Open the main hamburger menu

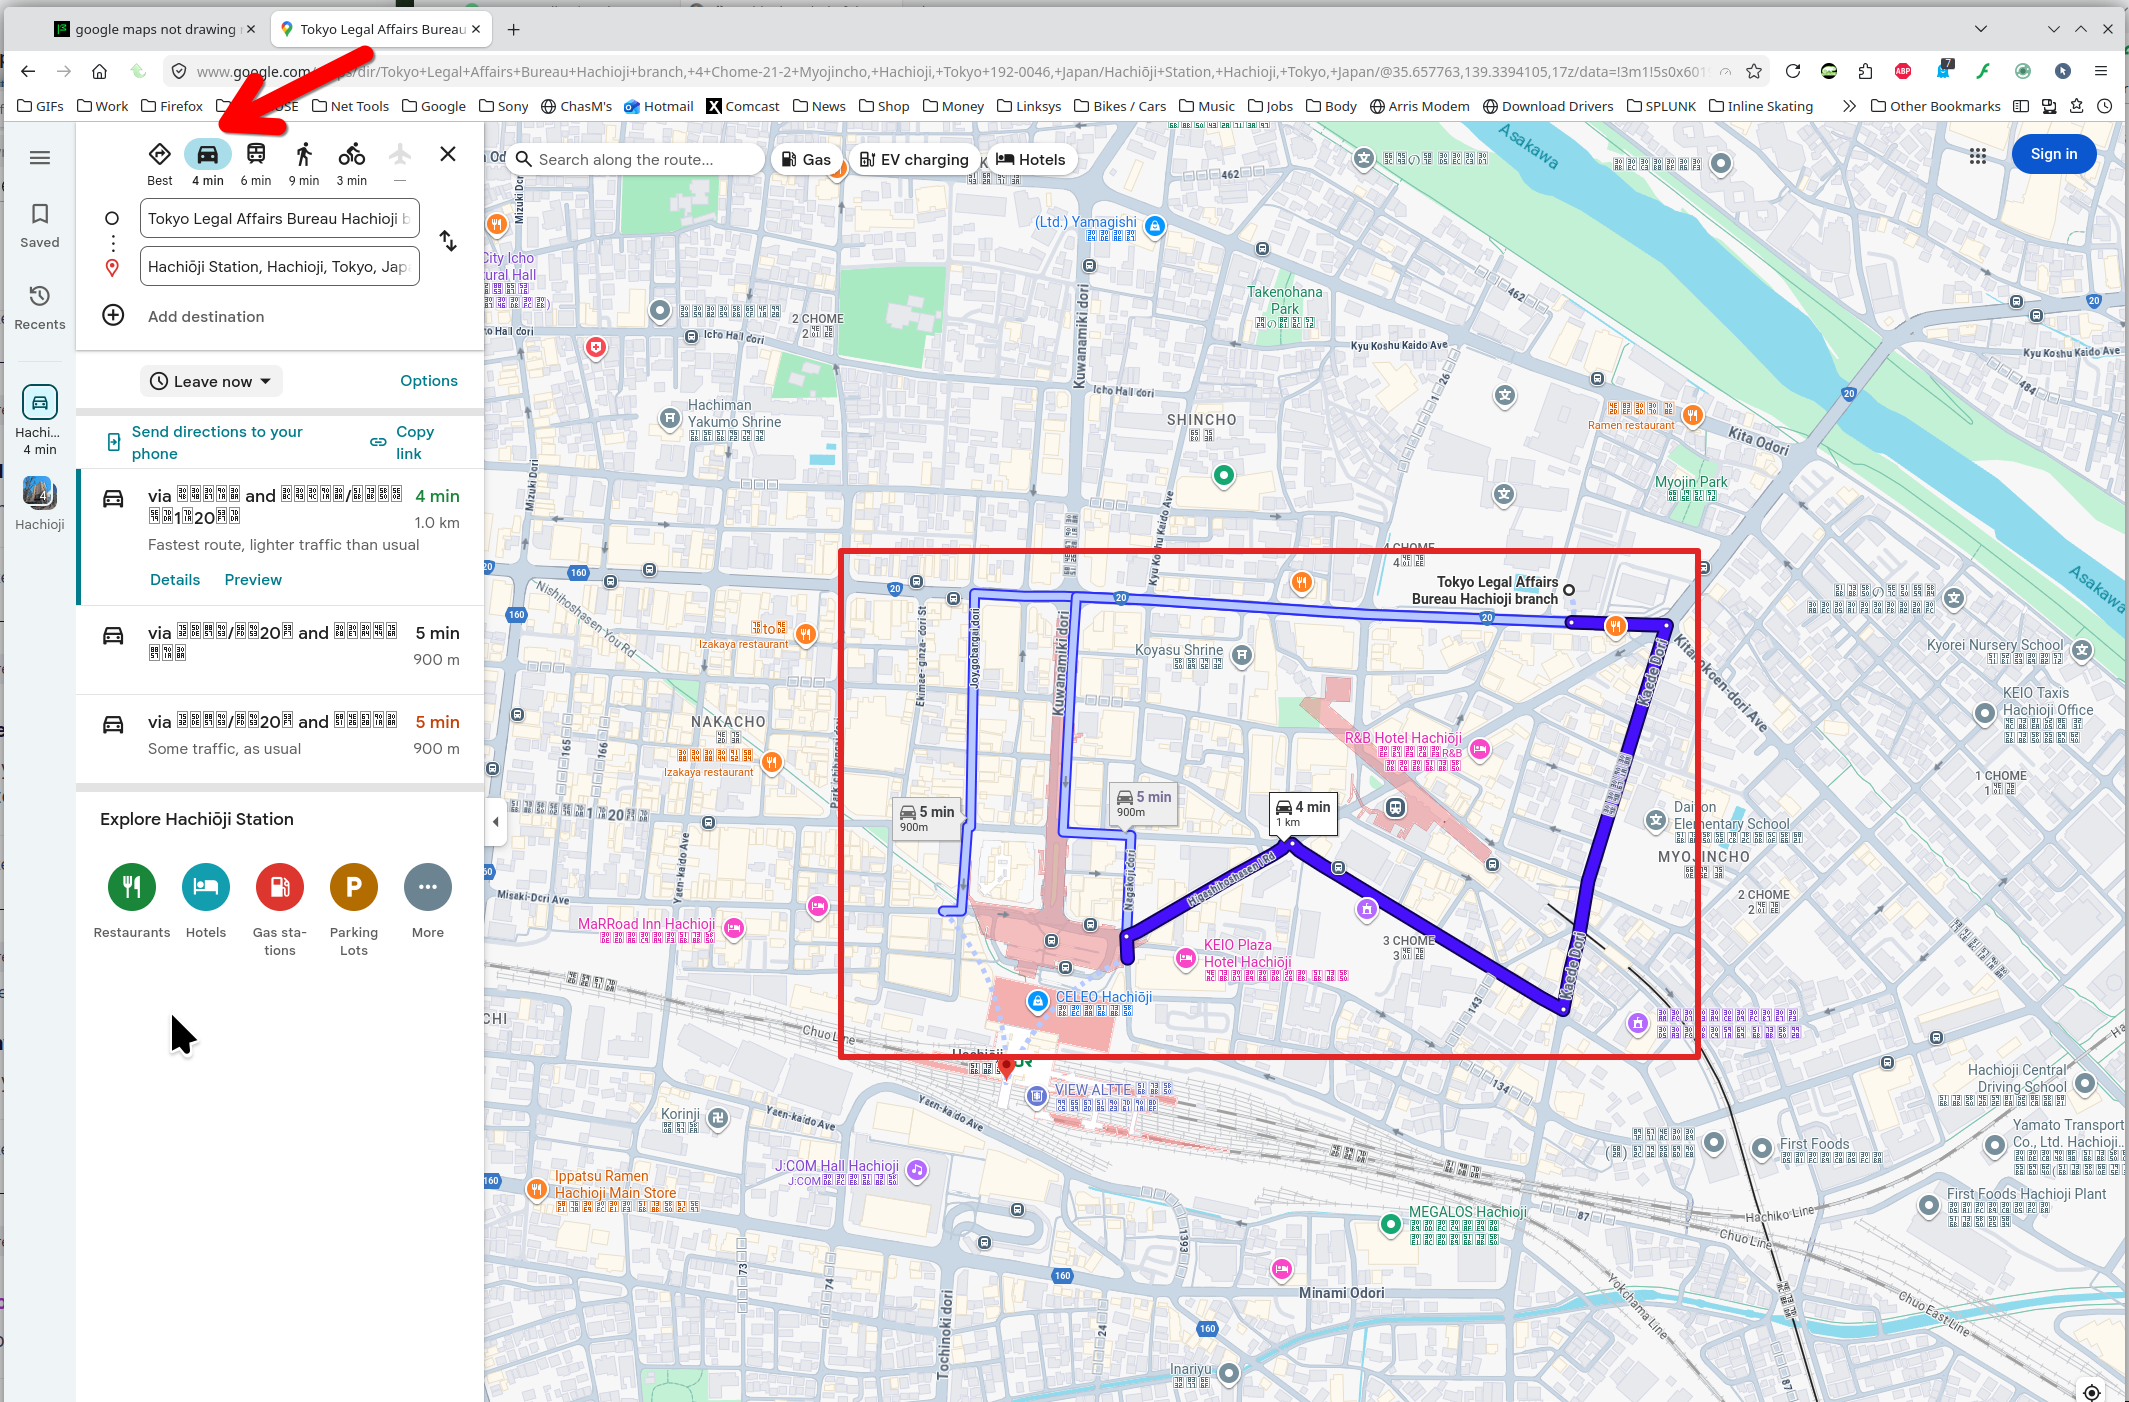click(40, 158)
